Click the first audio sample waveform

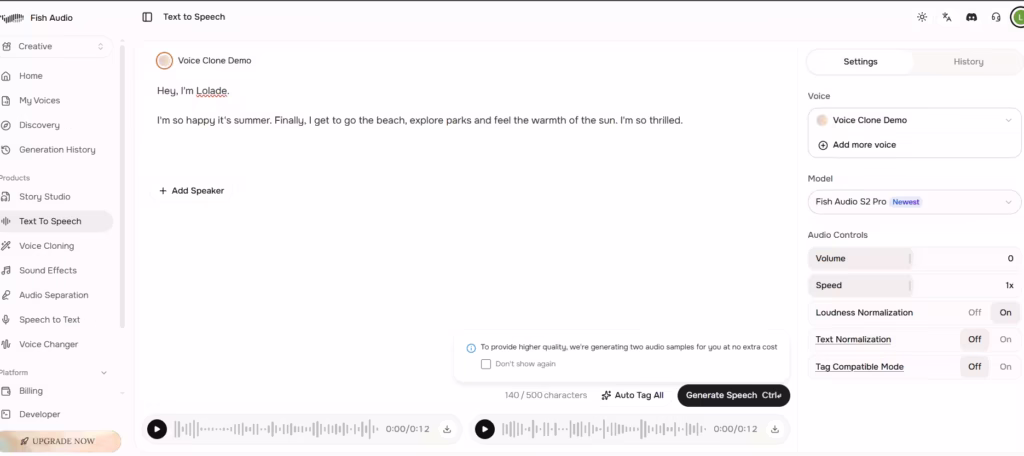coord(276,429)
